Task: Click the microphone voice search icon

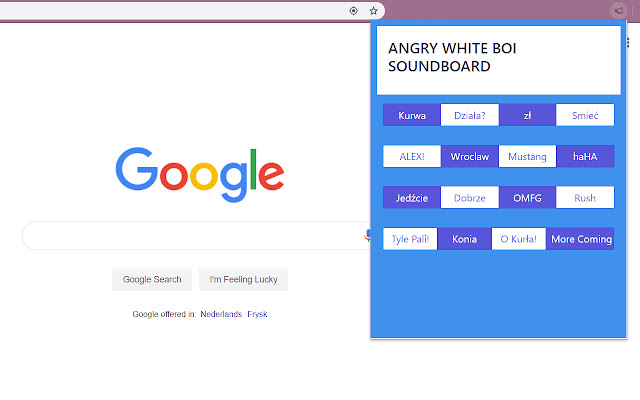Action: point(367,236)
